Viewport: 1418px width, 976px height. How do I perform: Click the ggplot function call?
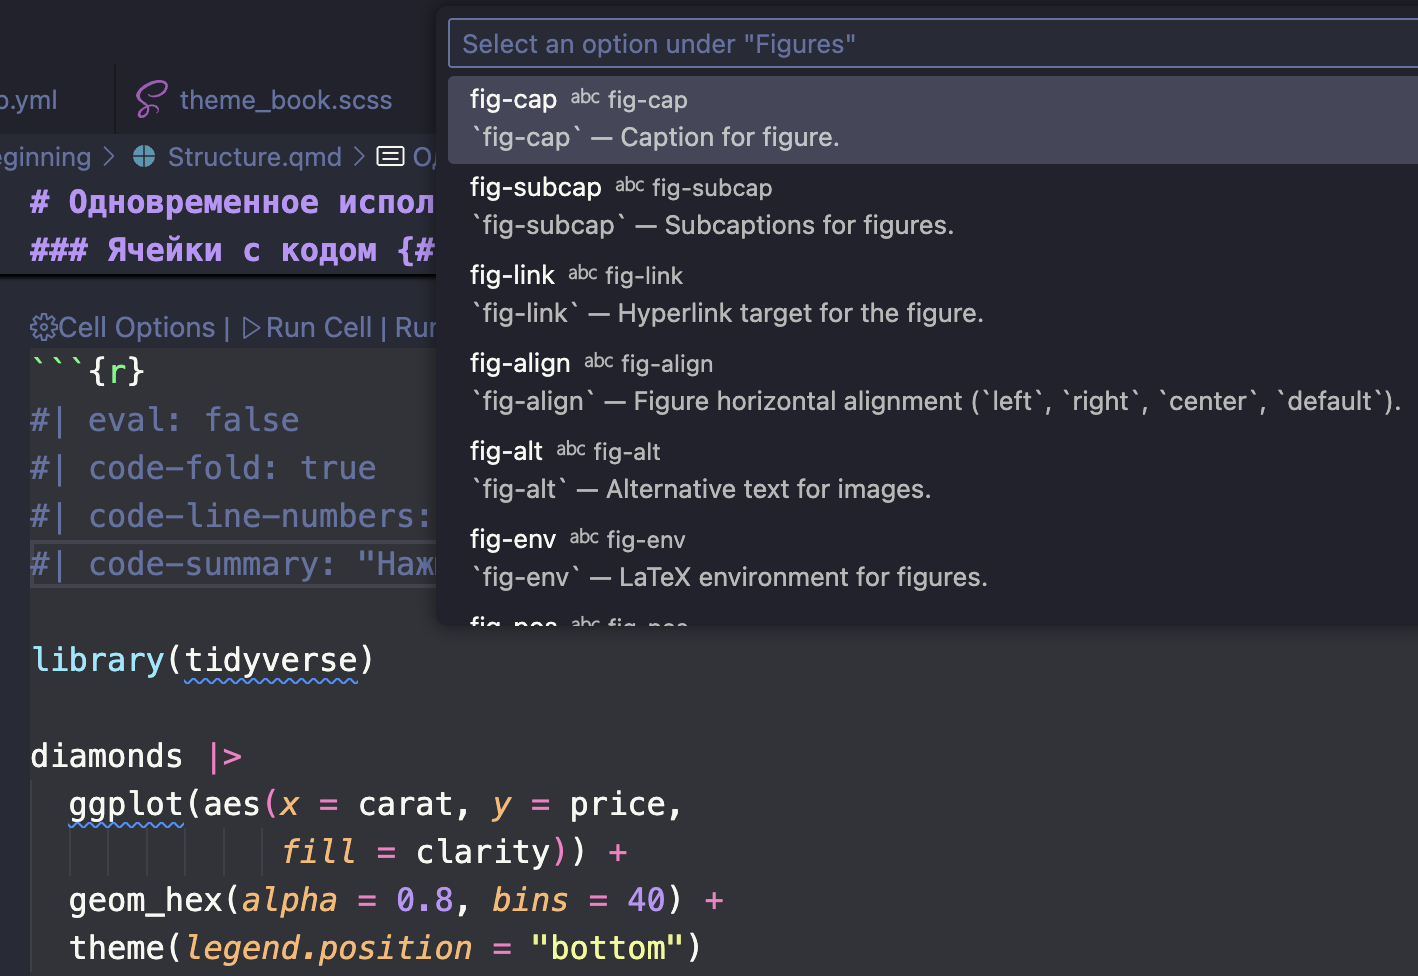(126, 804)
